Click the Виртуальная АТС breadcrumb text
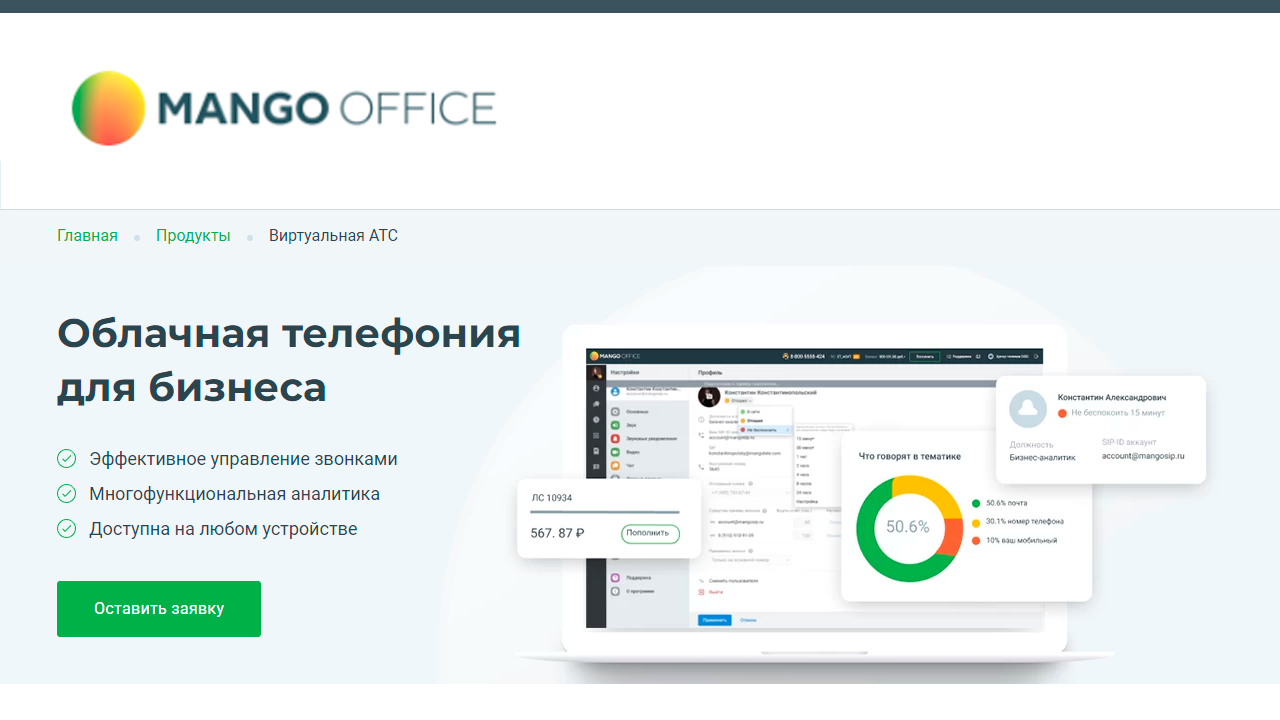This screenshot has height=720, width=1280. (333, 236)
